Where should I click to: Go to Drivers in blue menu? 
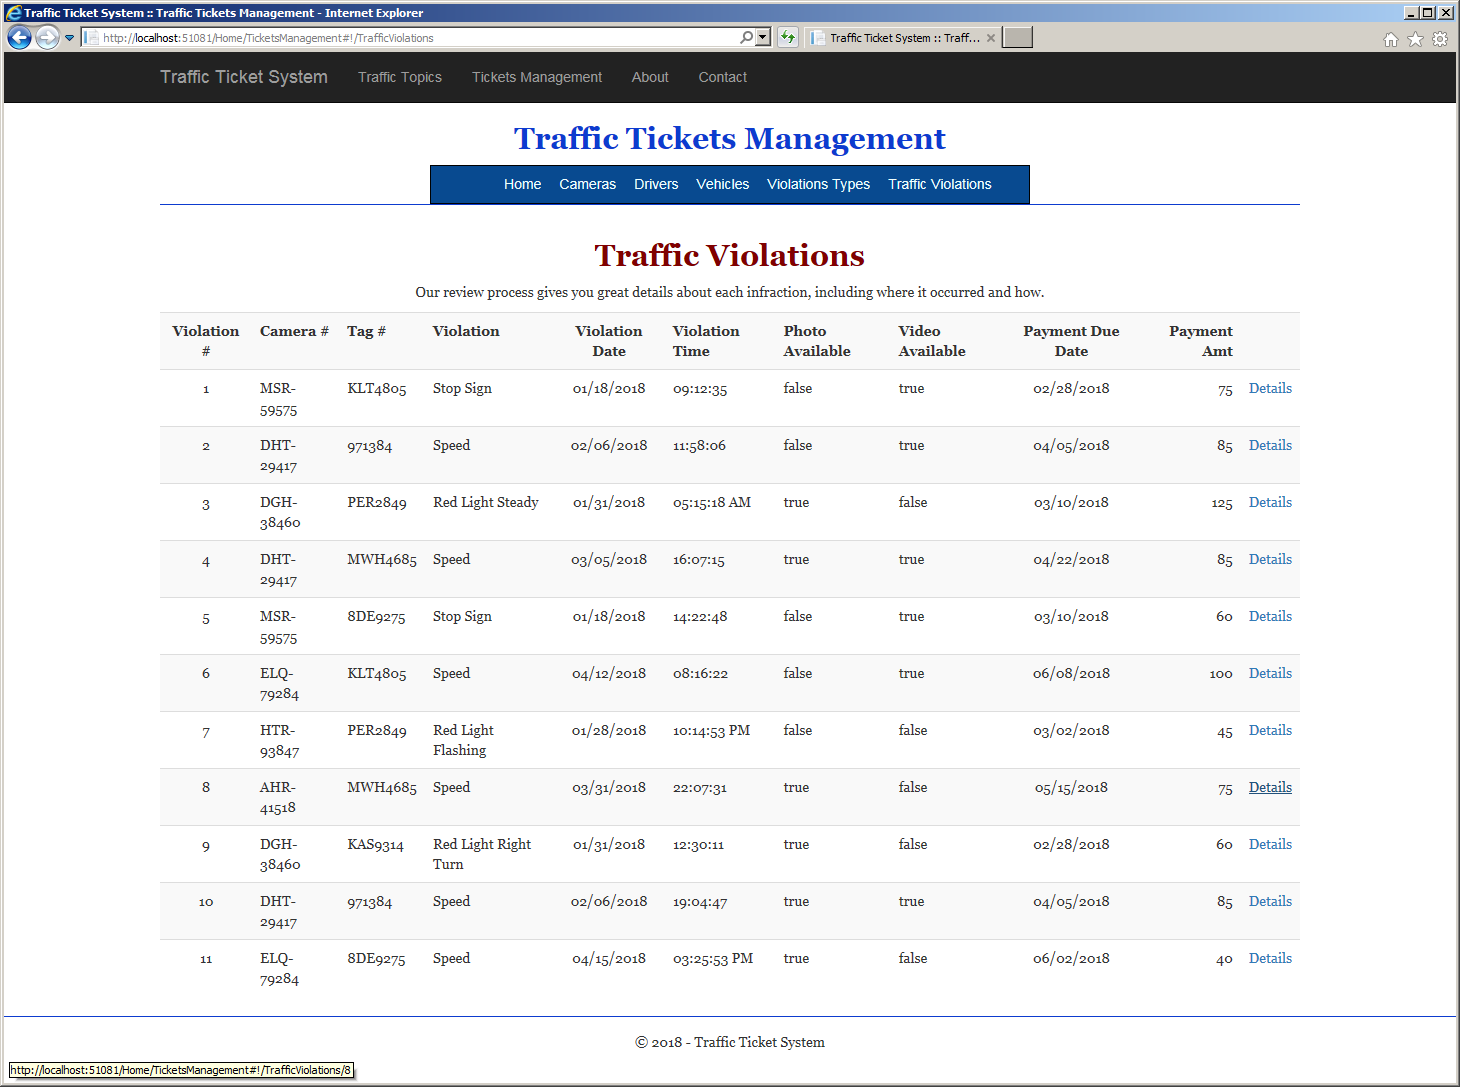point(656,184)
